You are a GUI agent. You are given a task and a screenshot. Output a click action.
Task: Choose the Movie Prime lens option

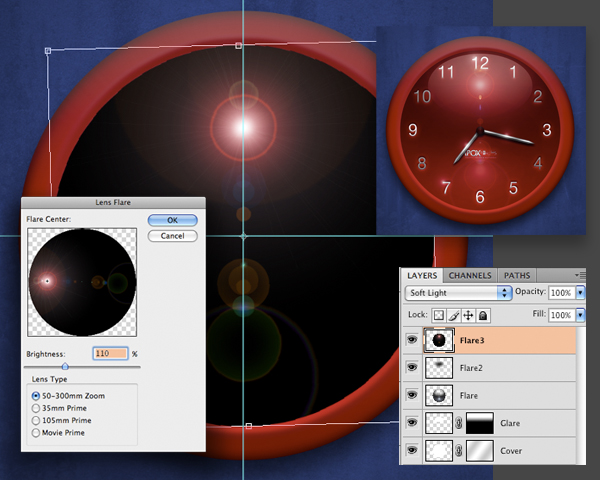[x=37, y=433]
